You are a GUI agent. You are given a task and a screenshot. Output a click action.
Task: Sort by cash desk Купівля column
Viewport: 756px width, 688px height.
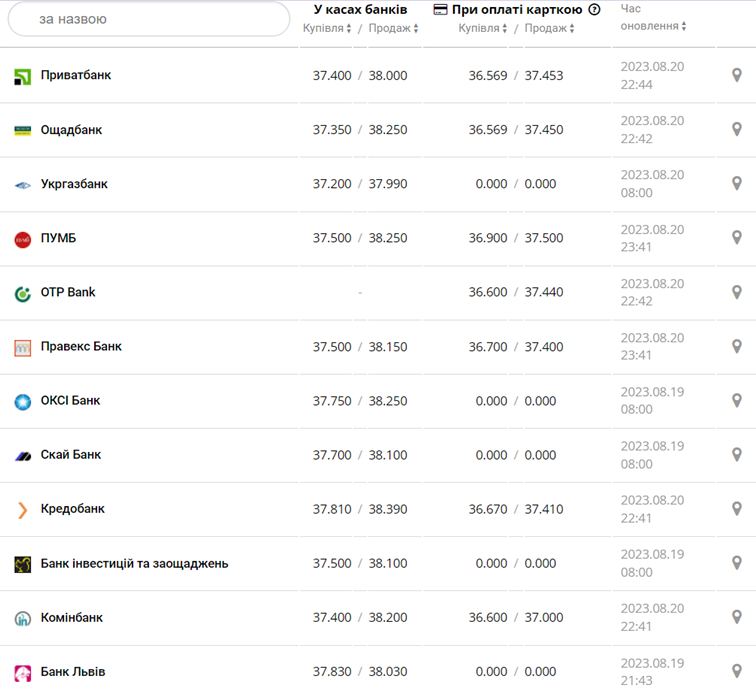coord(327,28)
